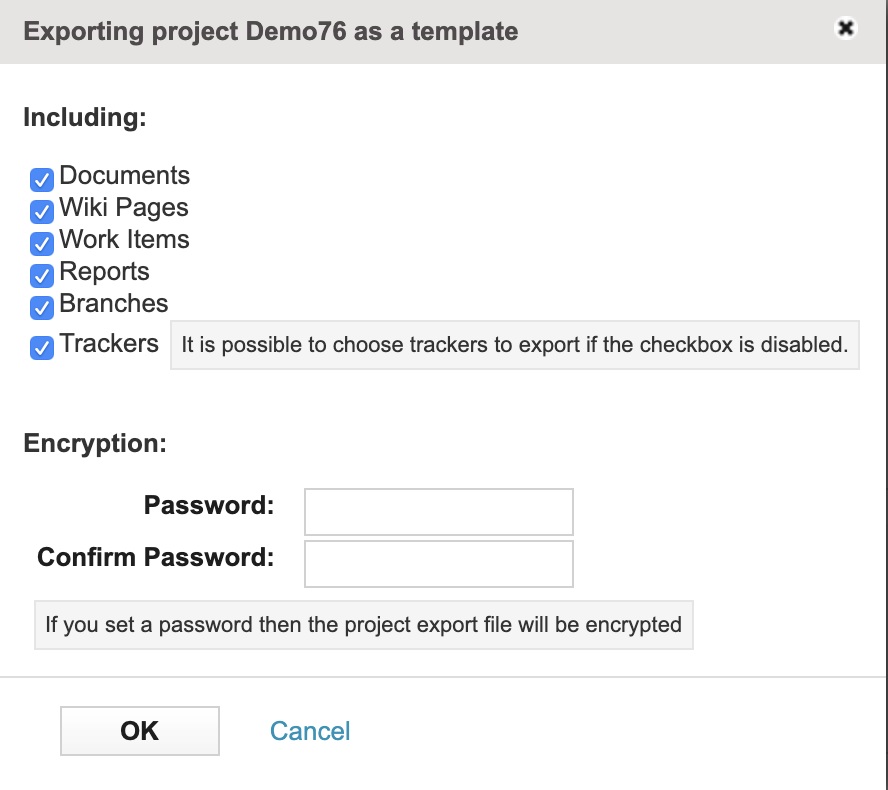Focus the Confirm Password input field
Viewport: 888px width, 790px height.
click(439, 564)
